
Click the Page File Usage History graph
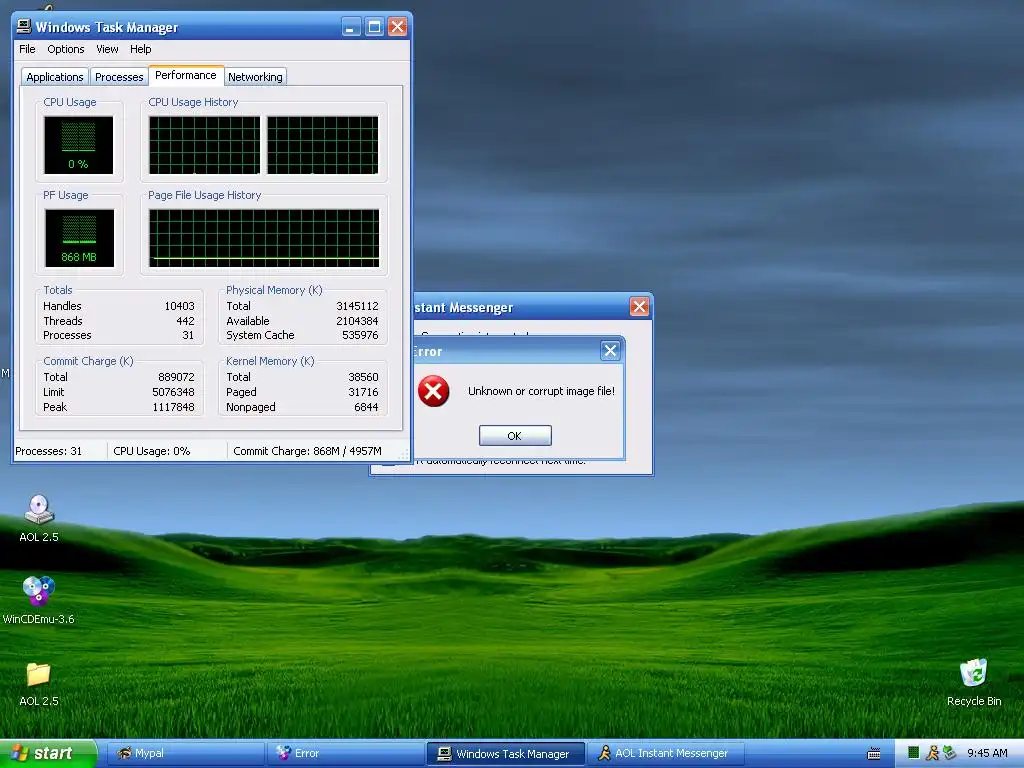tap(264, 238)
